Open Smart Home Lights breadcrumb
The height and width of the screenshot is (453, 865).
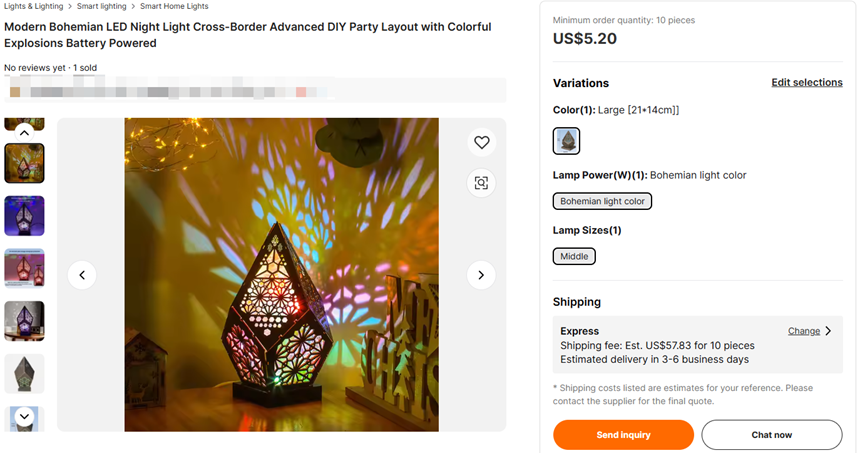click(x=174, y=6)
